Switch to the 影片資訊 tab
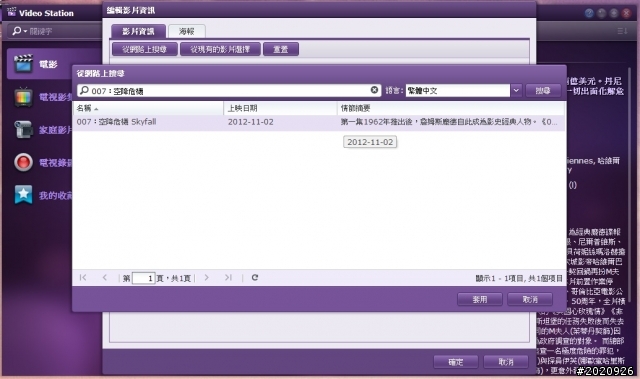The width and height of the screenshot is (640, 379). pyautogui.click(x=138, y=31)
